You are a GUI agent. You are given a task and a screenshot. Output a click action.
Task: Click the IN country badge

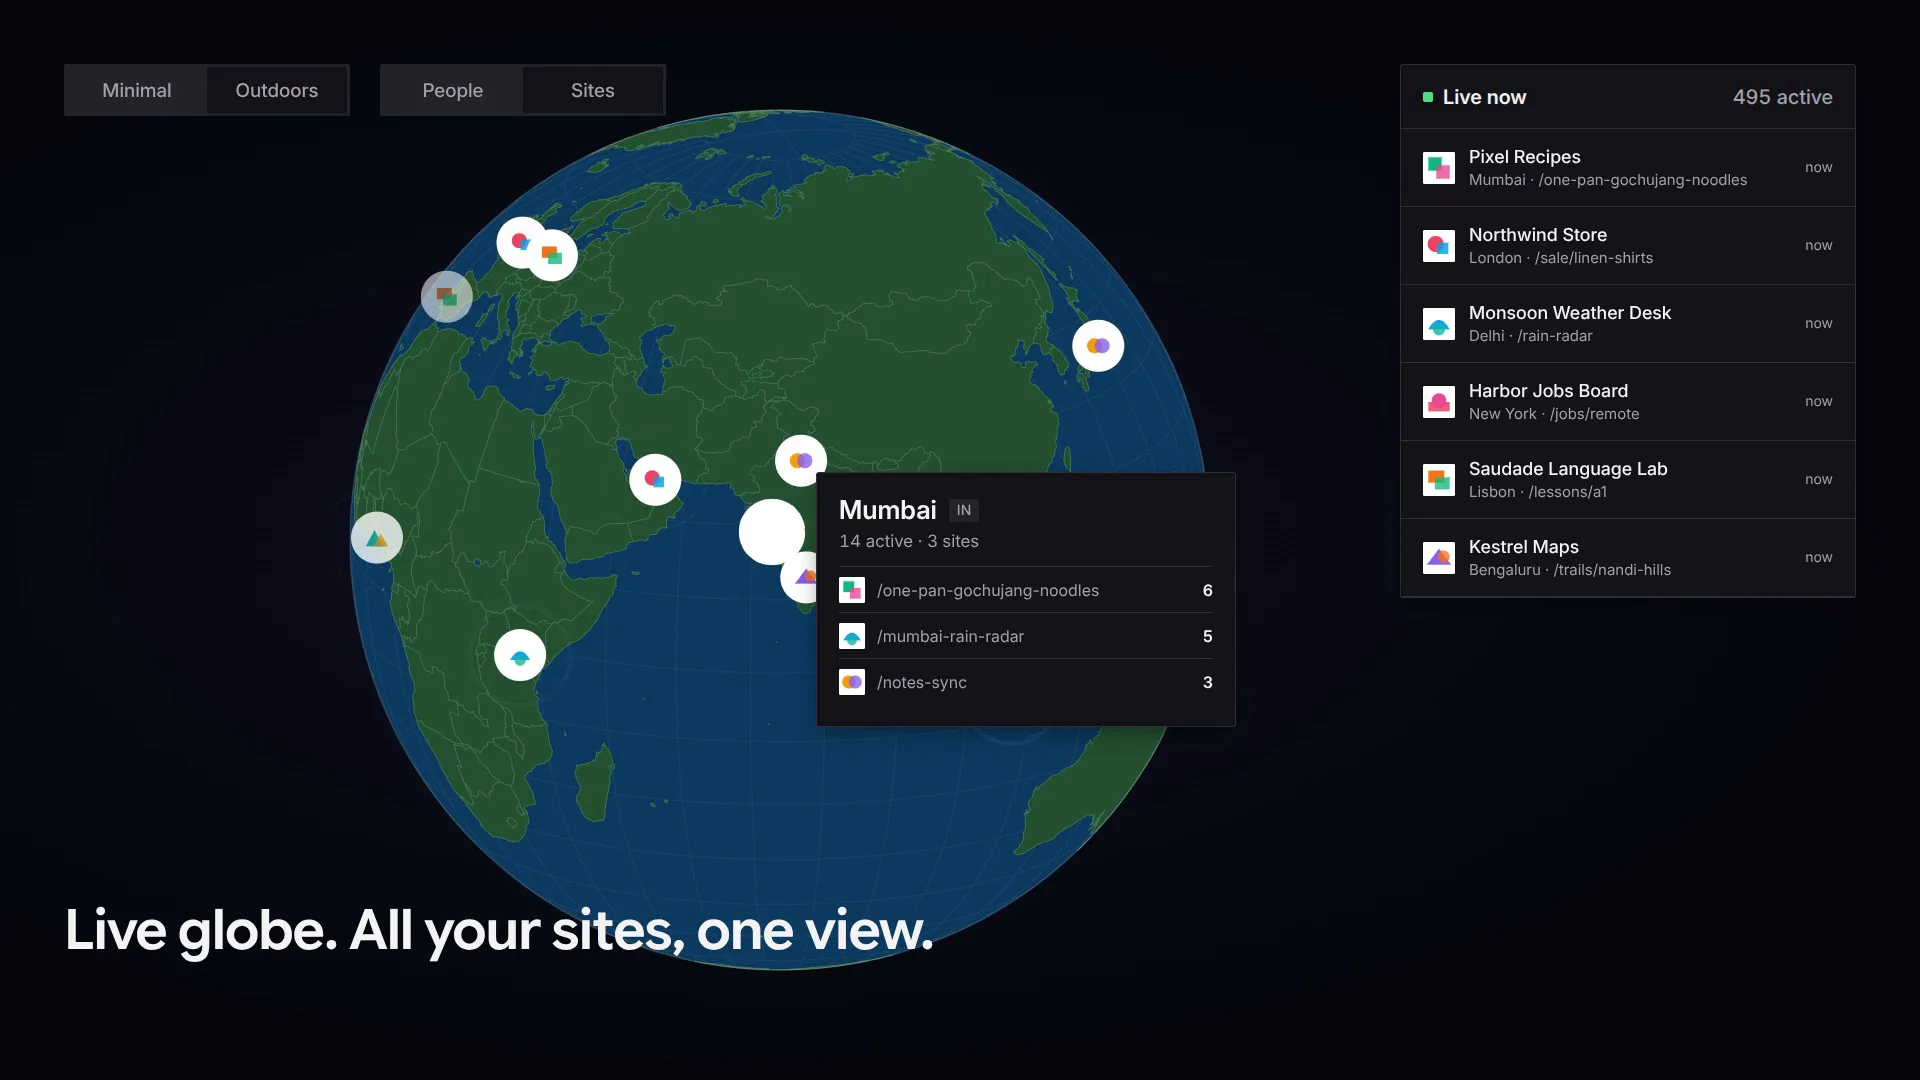pyautogui.click(x=964, y=511)
